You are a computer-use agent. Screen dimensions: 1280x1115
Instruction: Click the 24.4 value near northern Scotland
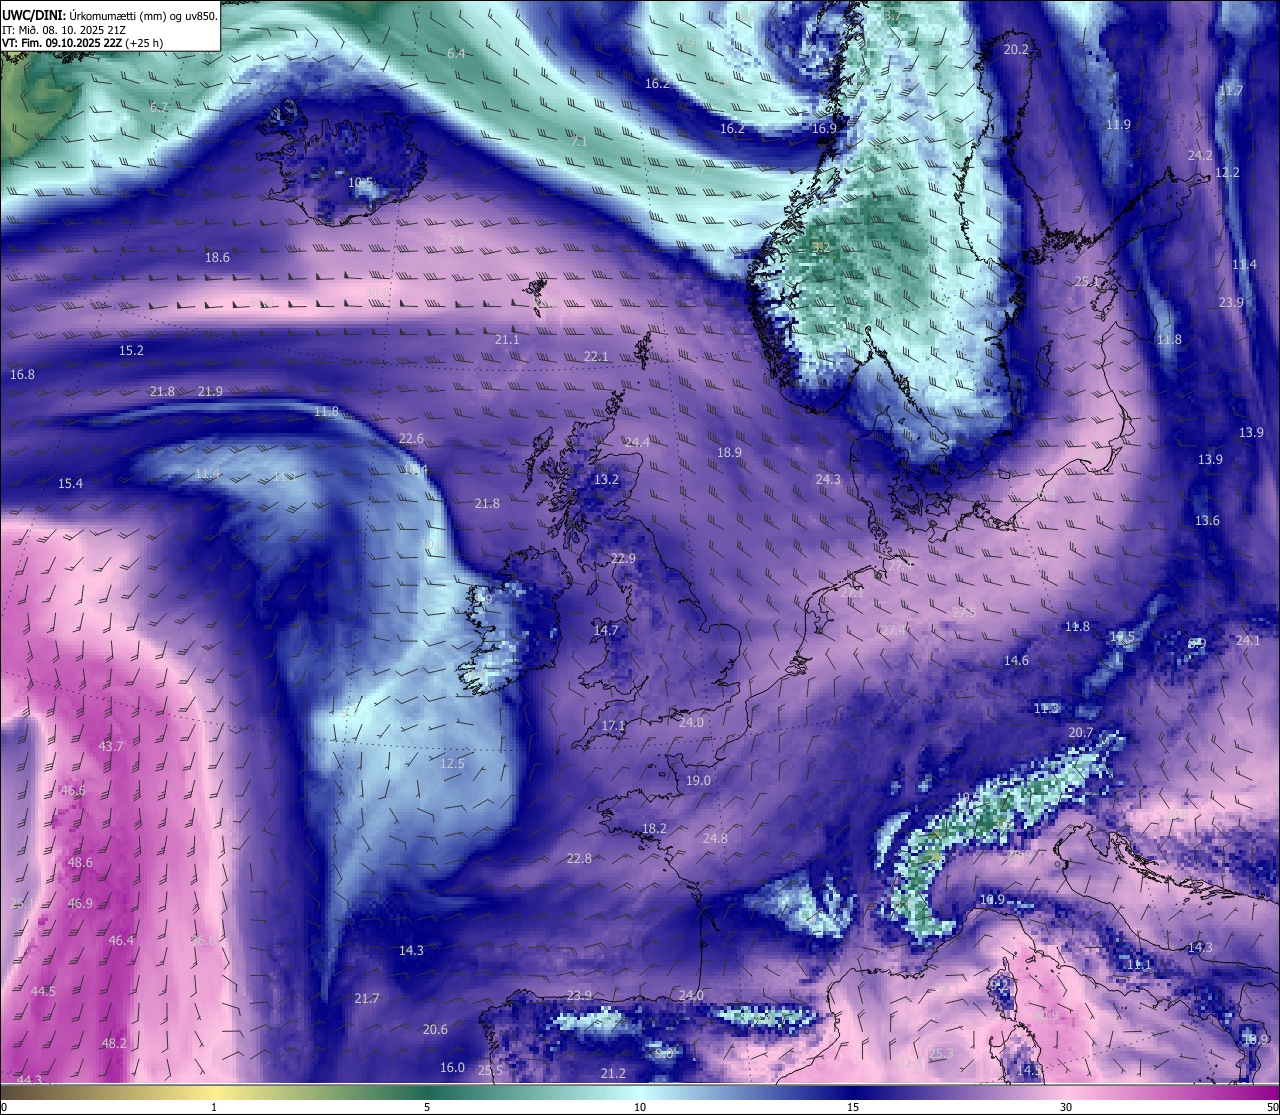pos(637,442)
